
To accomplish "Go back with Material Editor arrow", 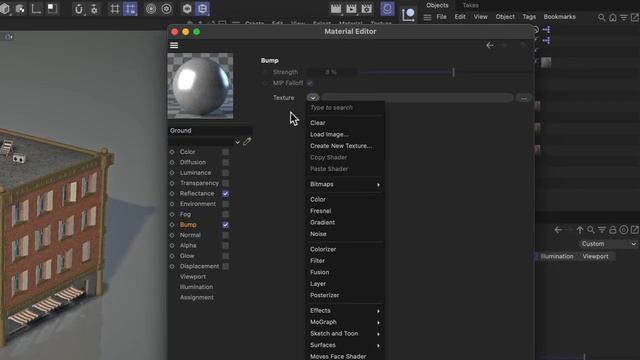I will click(x=490, y=45).
